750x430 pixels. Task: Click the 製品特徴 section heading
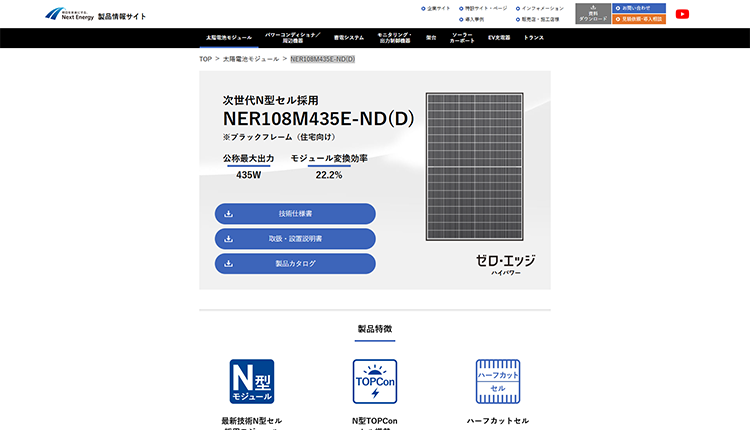pos(375,329)
